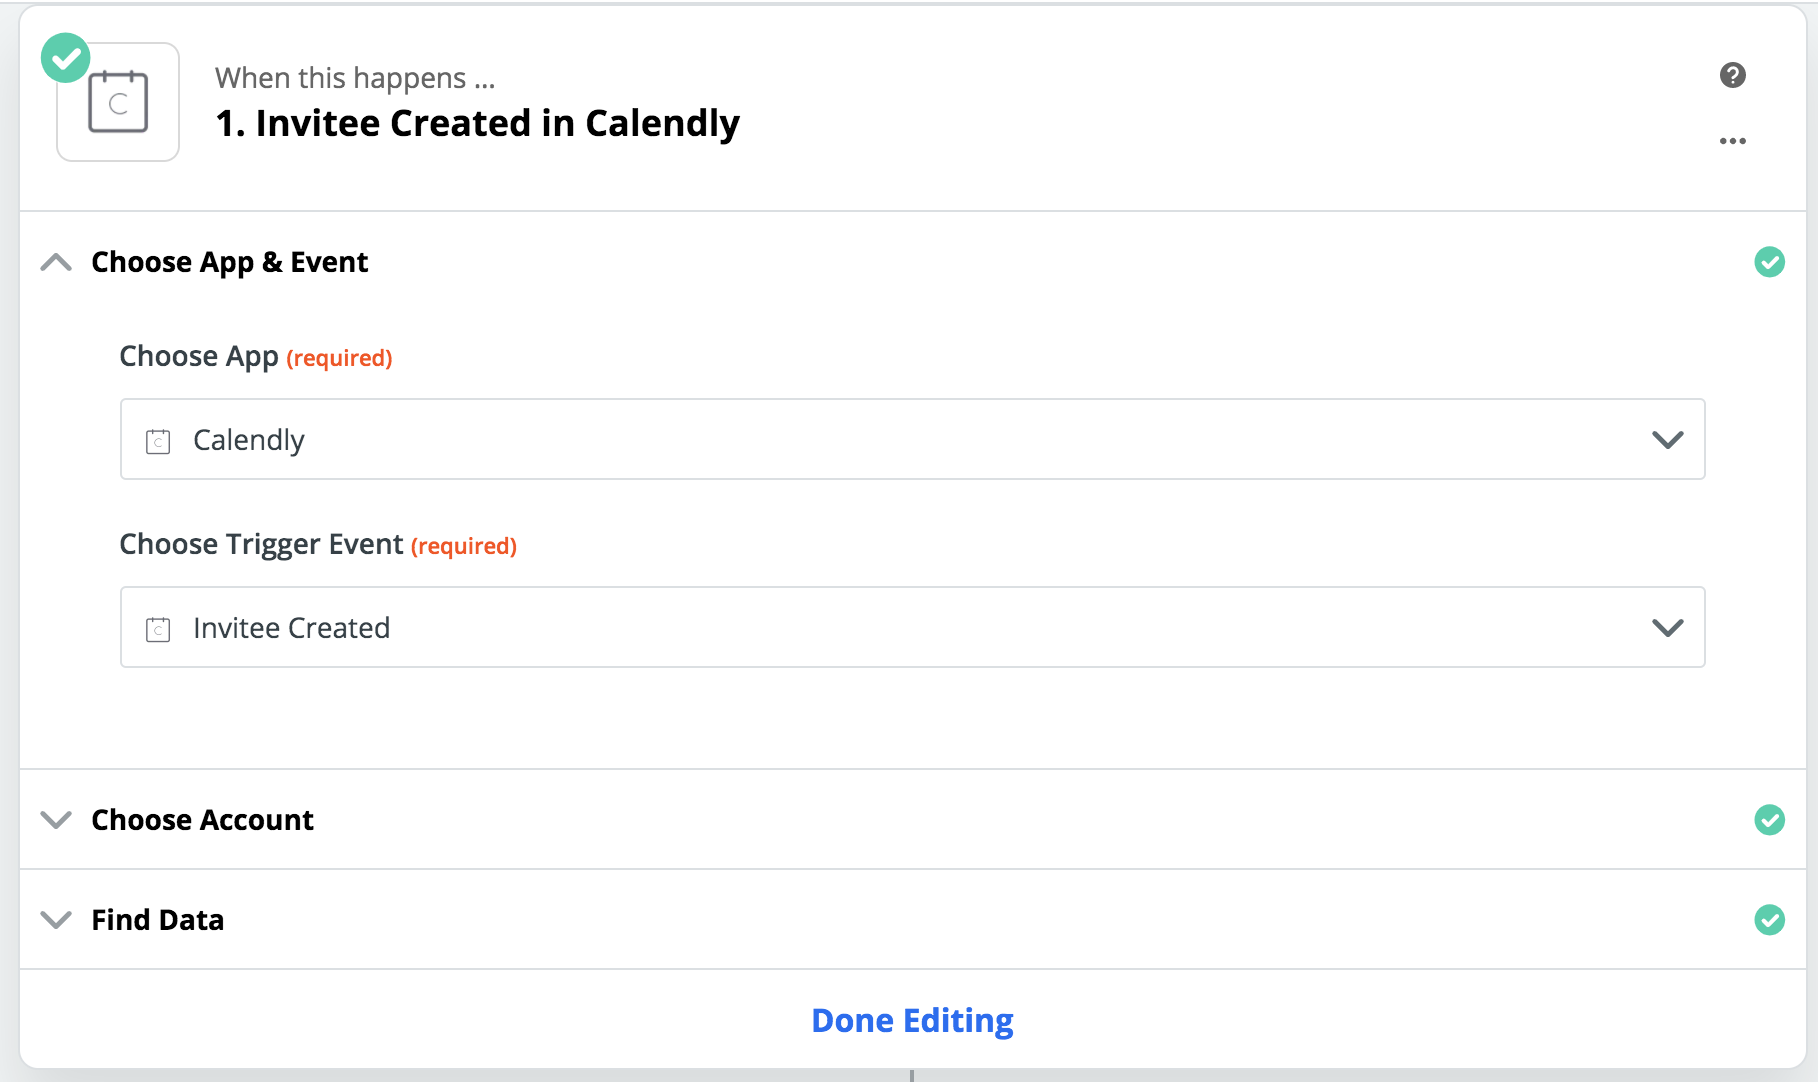Toggle the Find Data section state
The image size is (1818, 1082).
click(57, 920)
